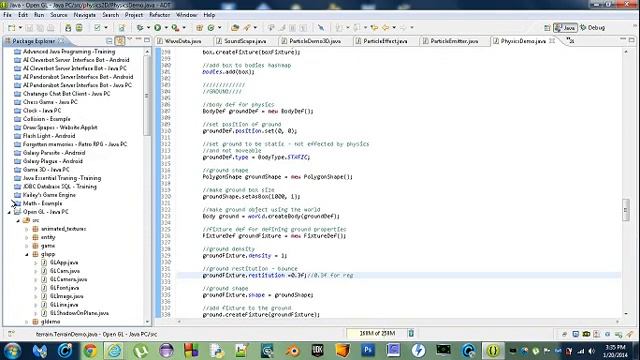The image size is (640, 360).
Task: Collapse the src folder node
Action: click(18, 220)
